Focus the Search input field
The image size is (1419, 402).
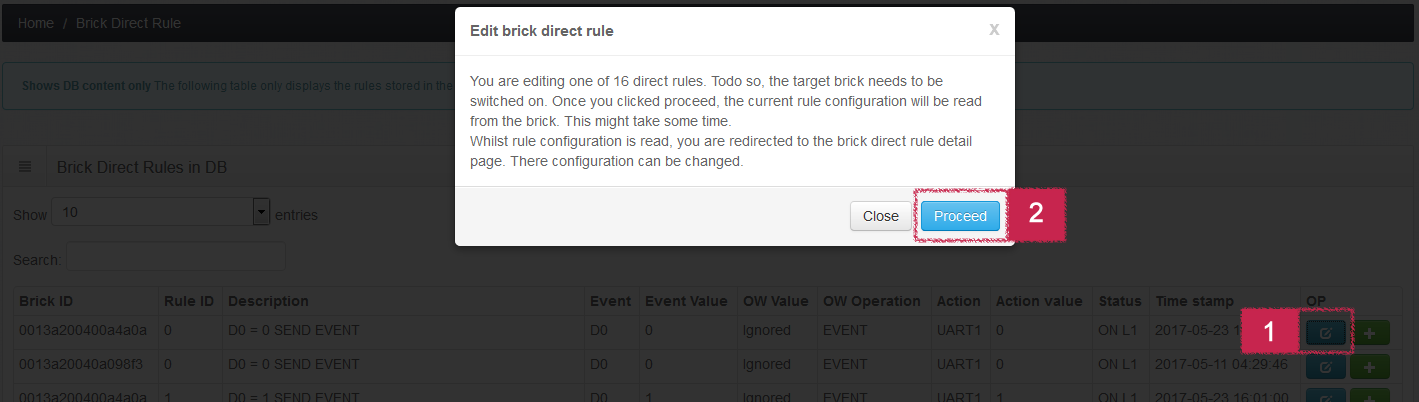[x=176, y=258]
